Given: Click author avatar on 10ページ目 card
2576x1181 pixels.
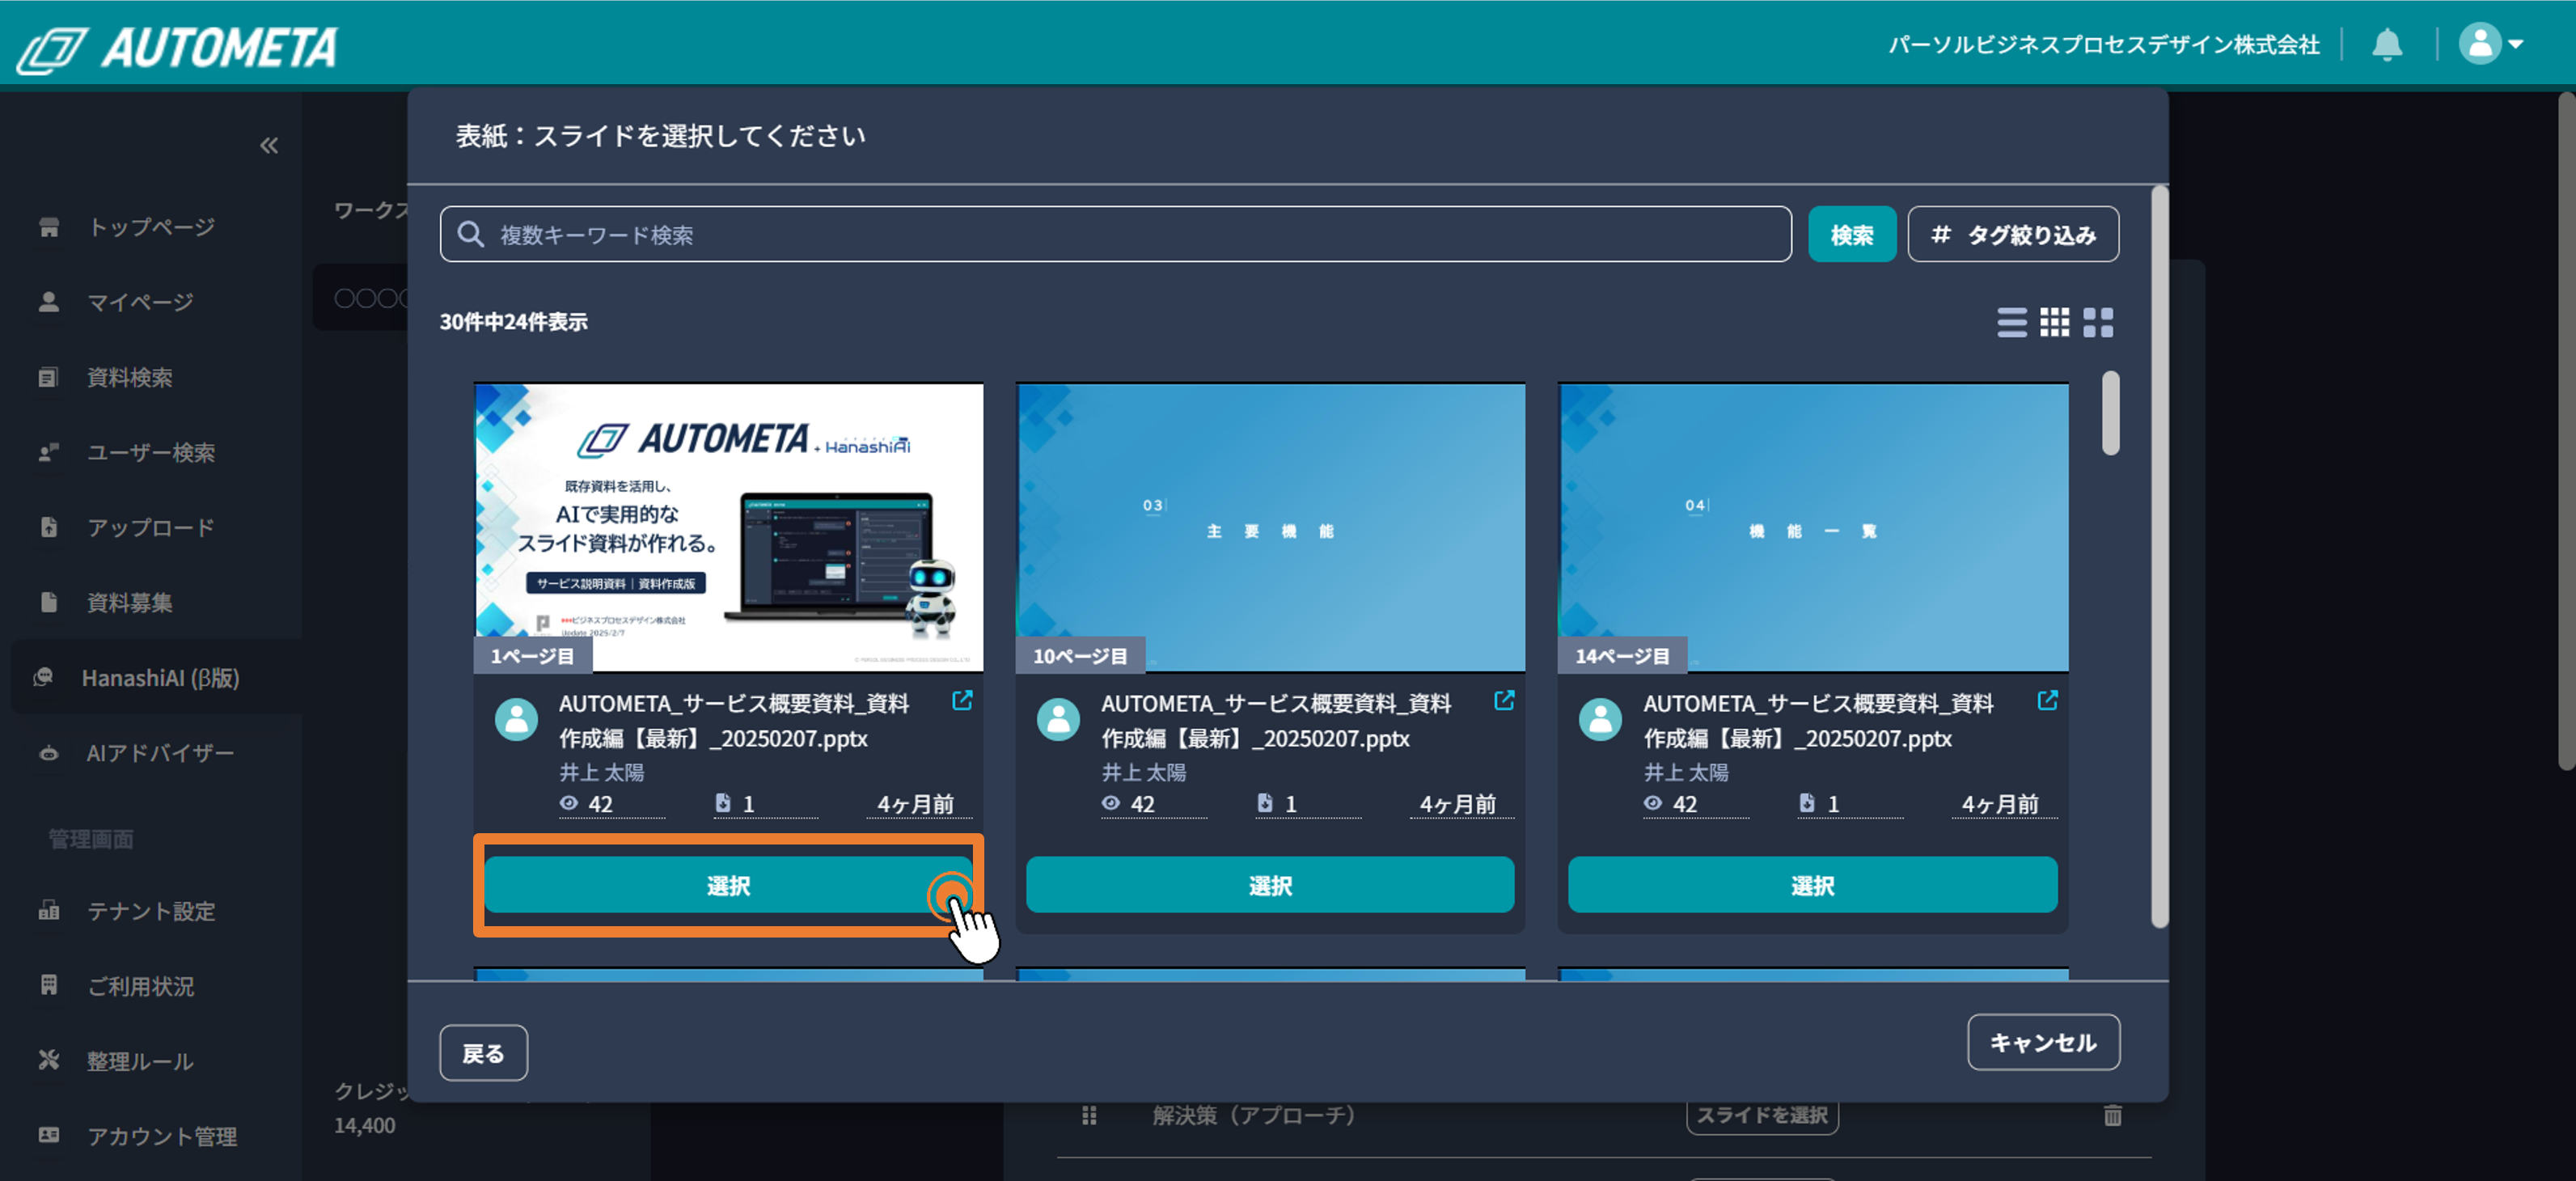Looking at the screenshot, I should click(1058, 719).
